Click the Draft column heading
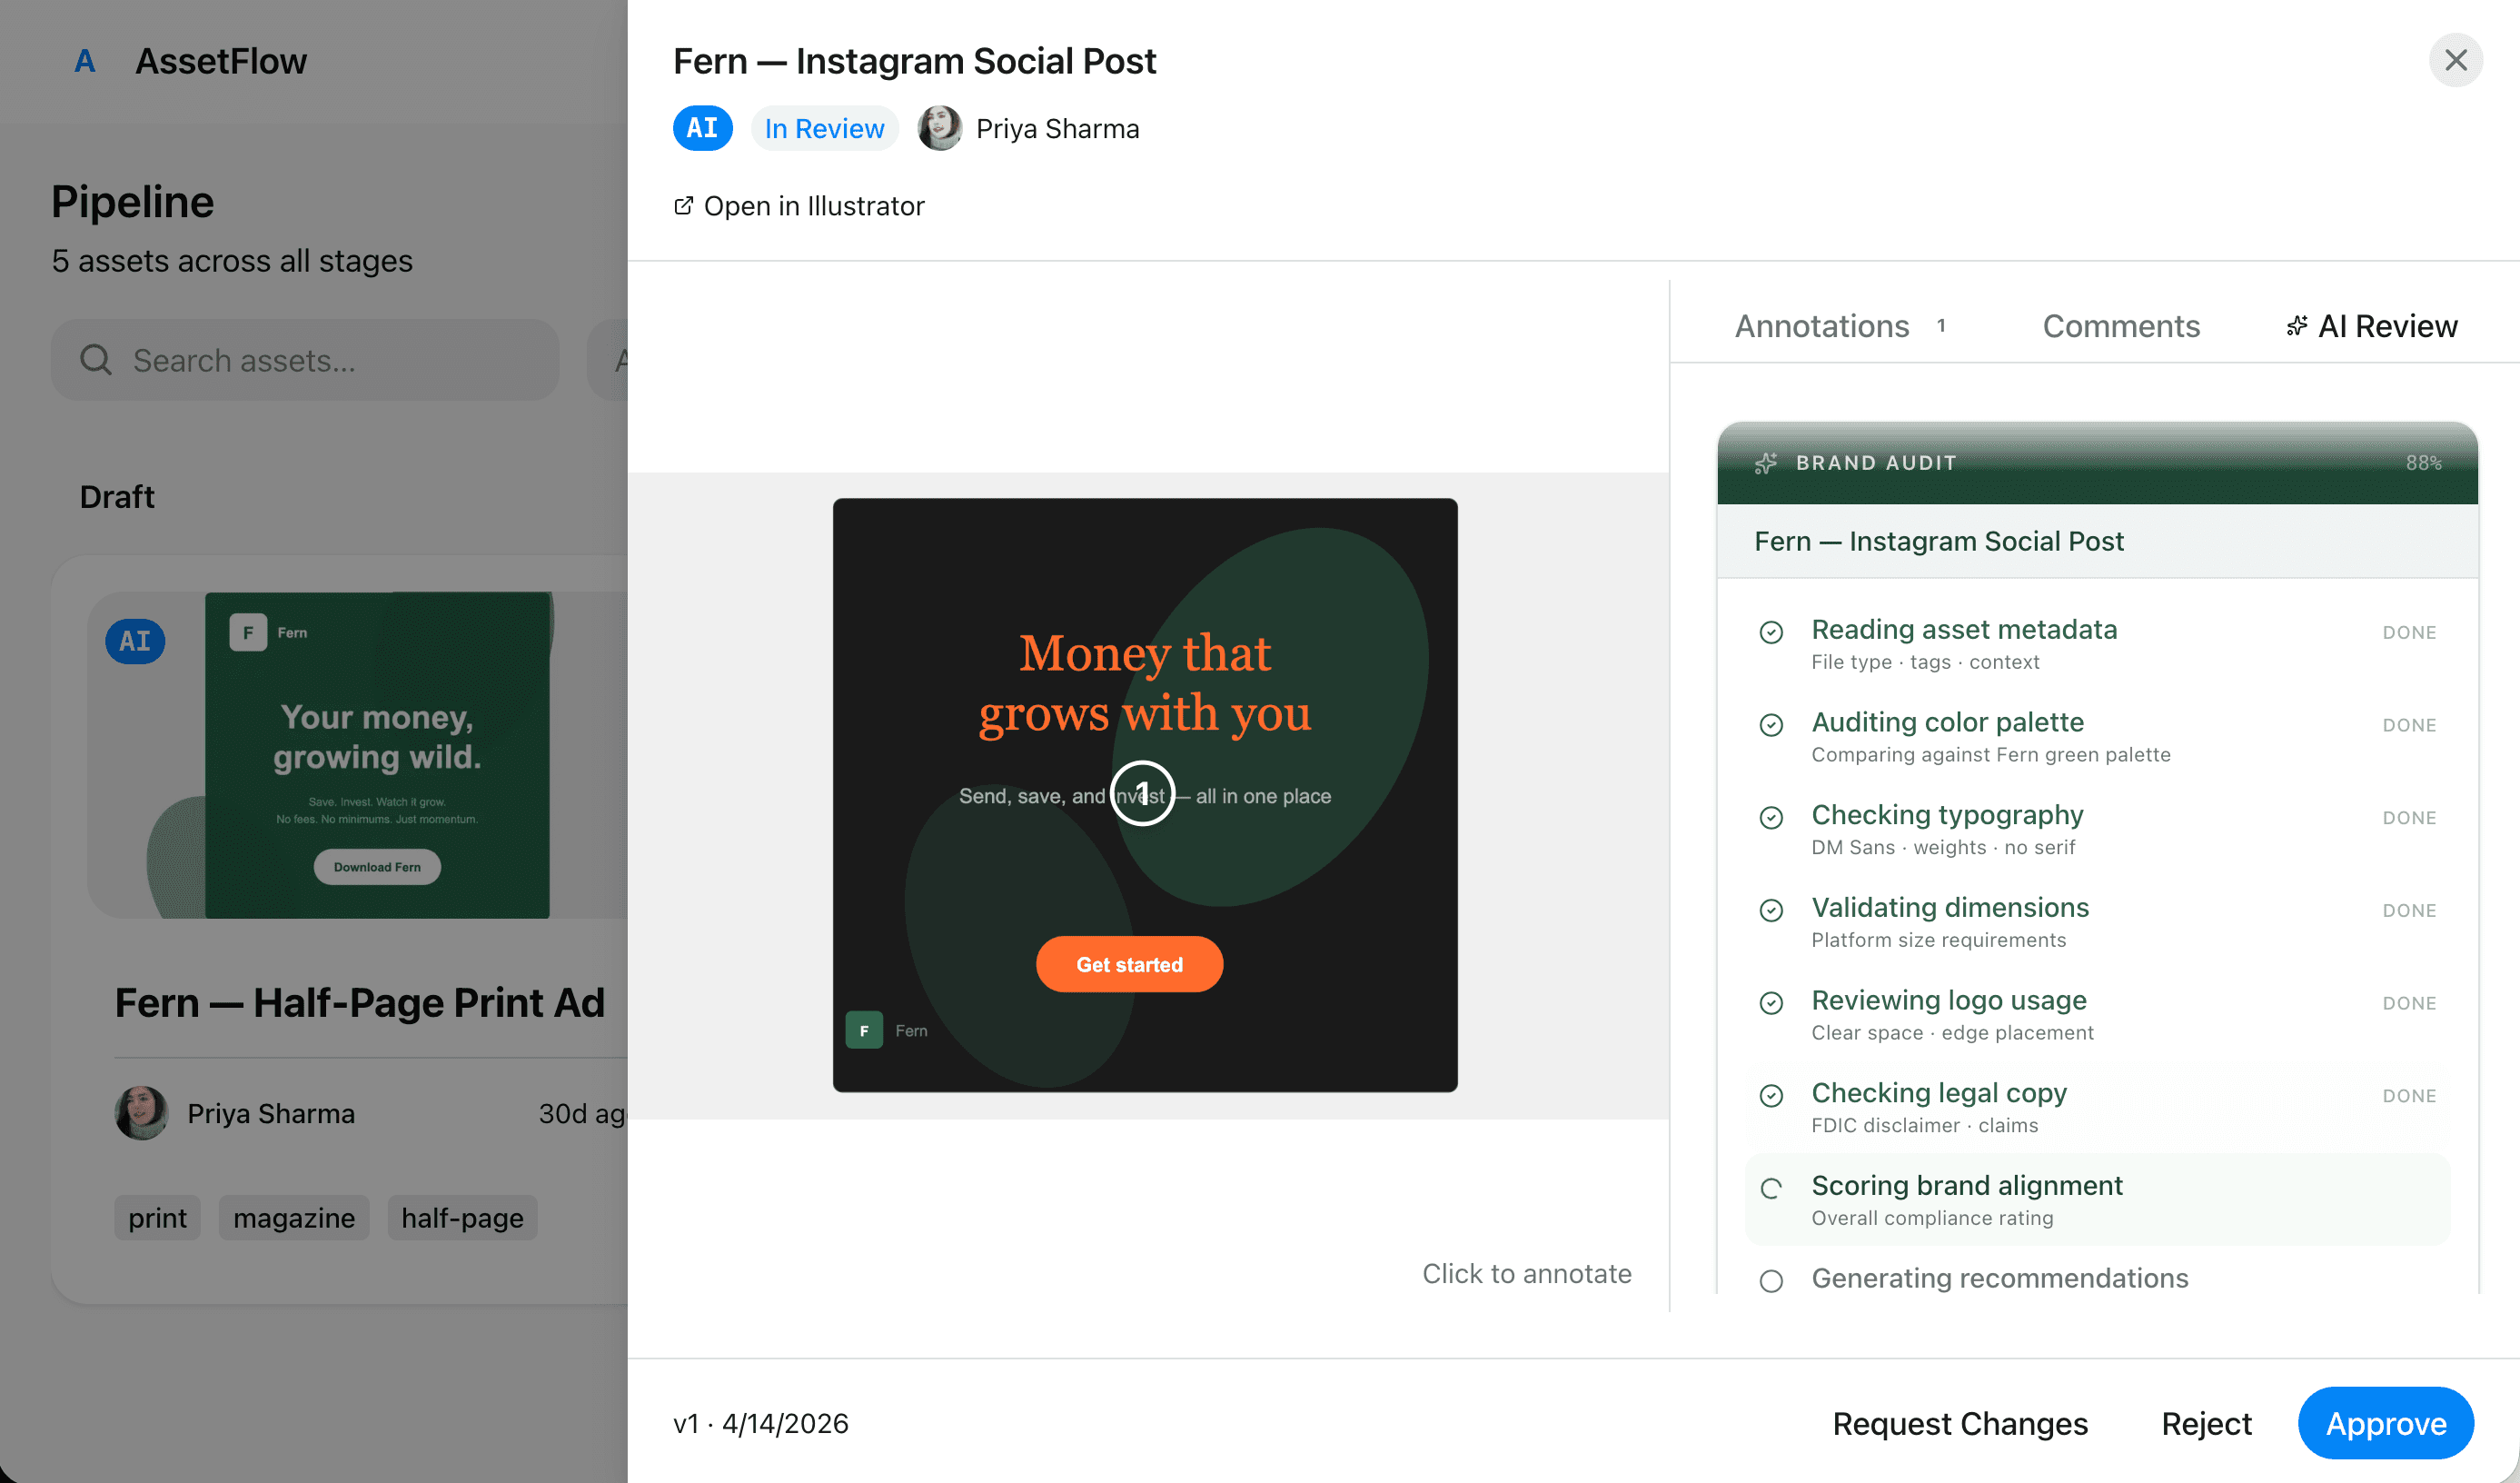The width and height of the screenshot is (2520, 1483). [x=117, y=497]
